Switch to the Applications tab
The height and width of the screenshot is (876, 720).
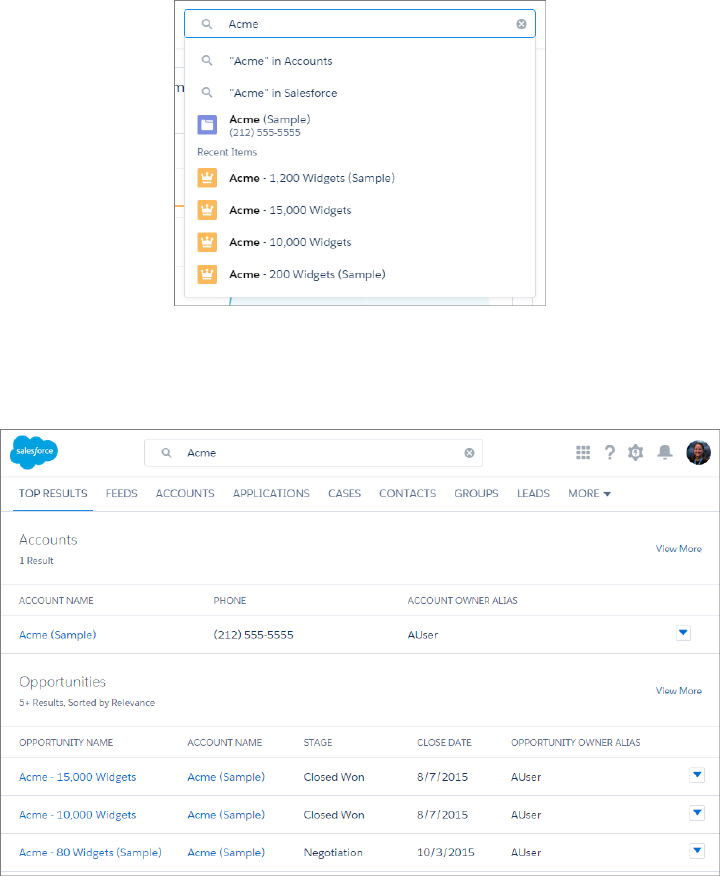pos(271,493)
